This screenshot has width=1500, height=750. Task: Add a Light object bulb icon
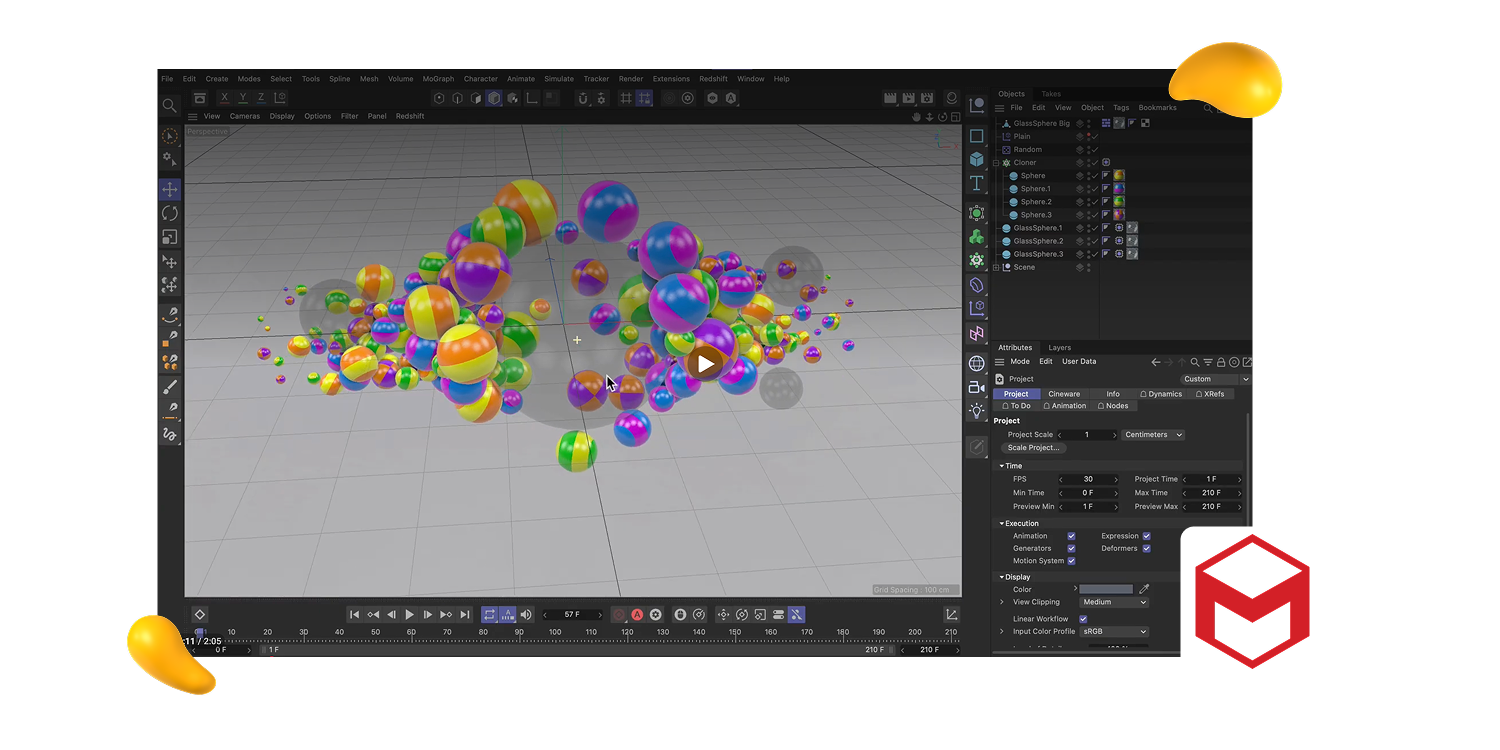977,411
